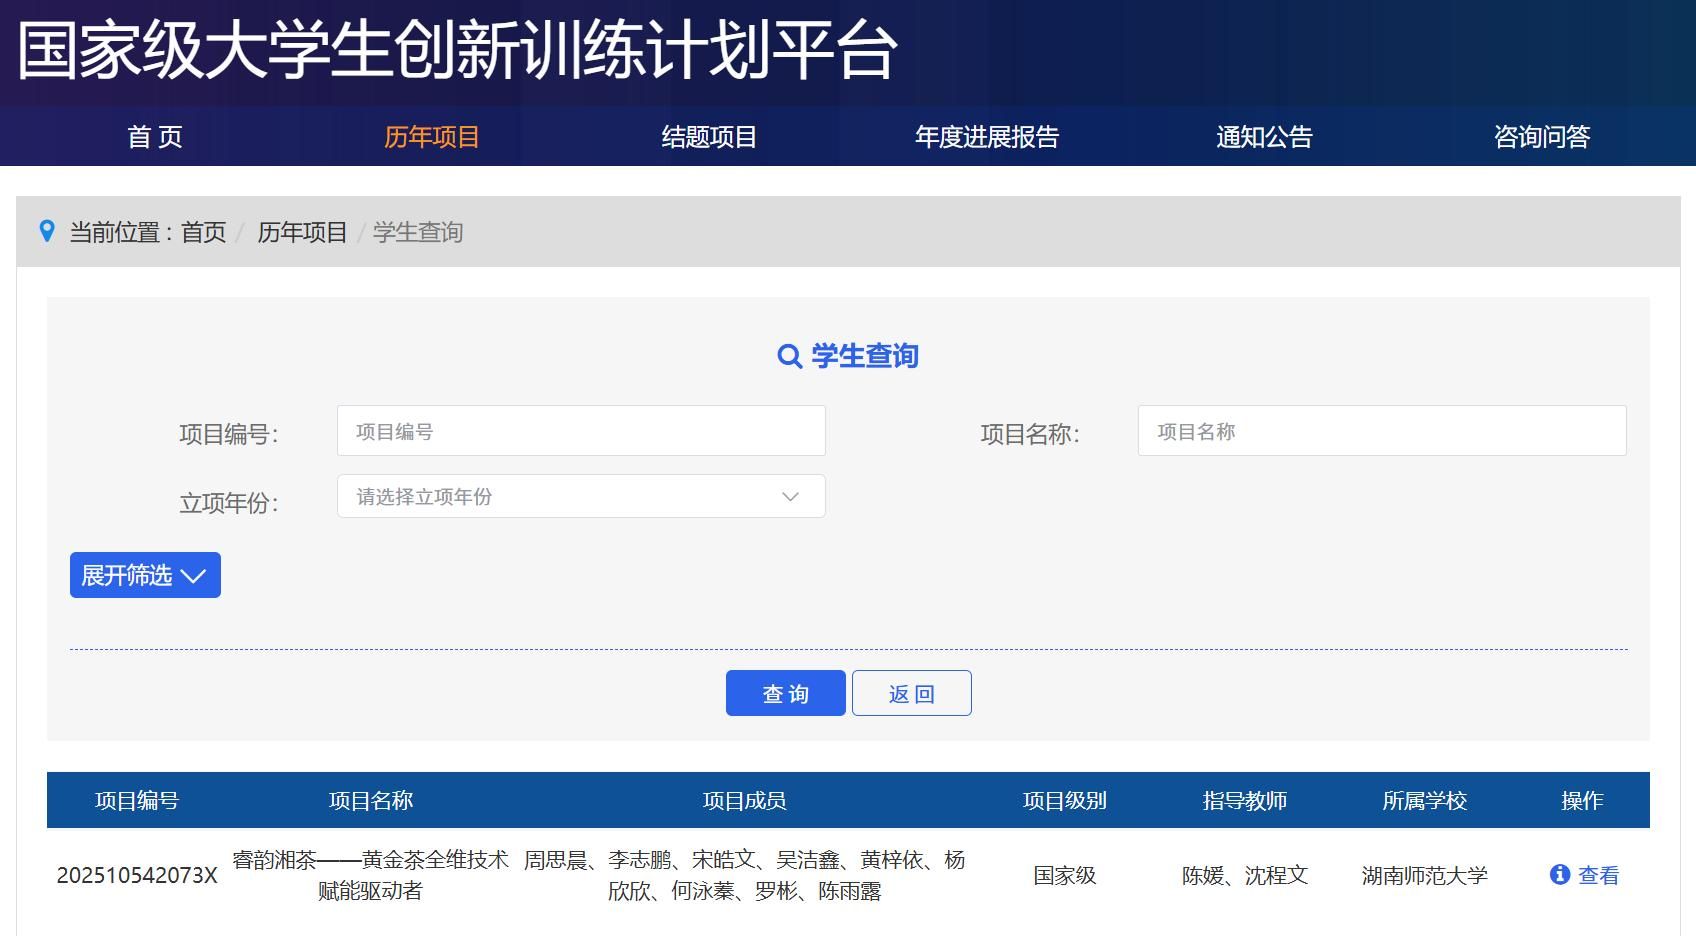Image resolution: width=1696 pixels, height=936 pixels.
Task: Go to 首页 in navigation bar
Action: click(155, 137)
